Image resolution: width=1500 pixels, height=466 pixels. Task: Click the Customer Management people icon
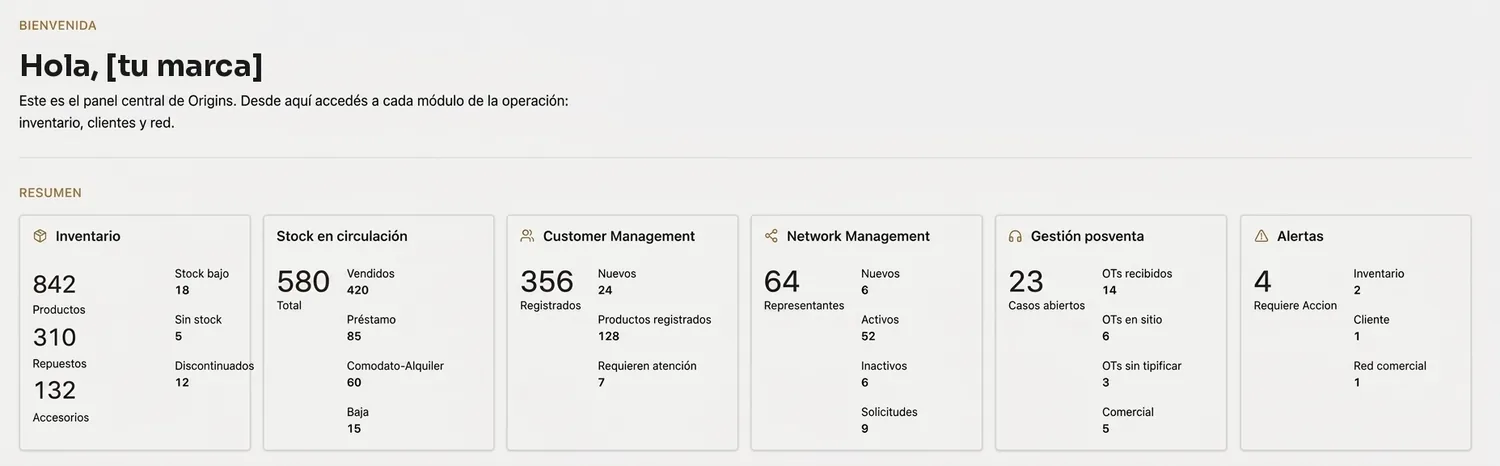click(527, 236)
